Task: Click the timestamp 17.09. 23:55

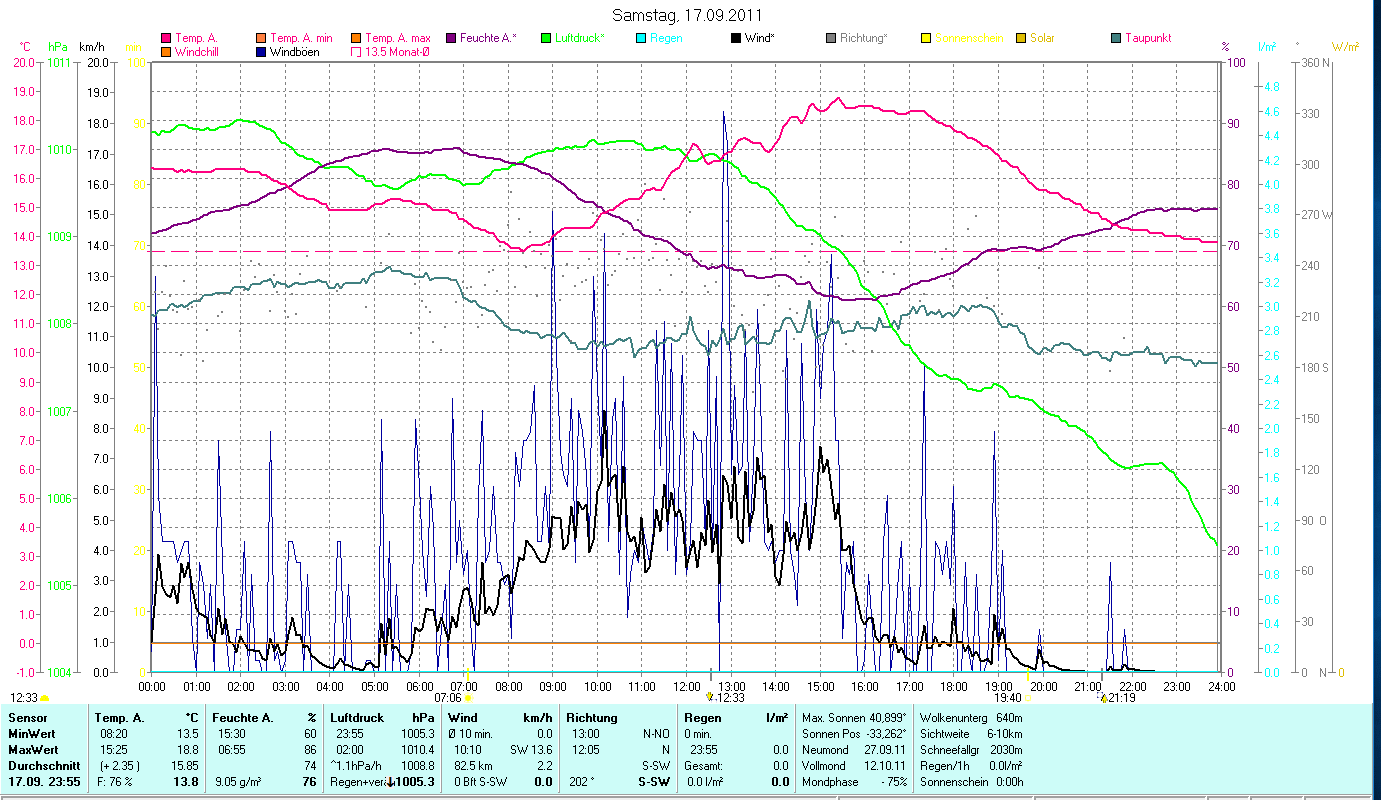Action: 44,782
